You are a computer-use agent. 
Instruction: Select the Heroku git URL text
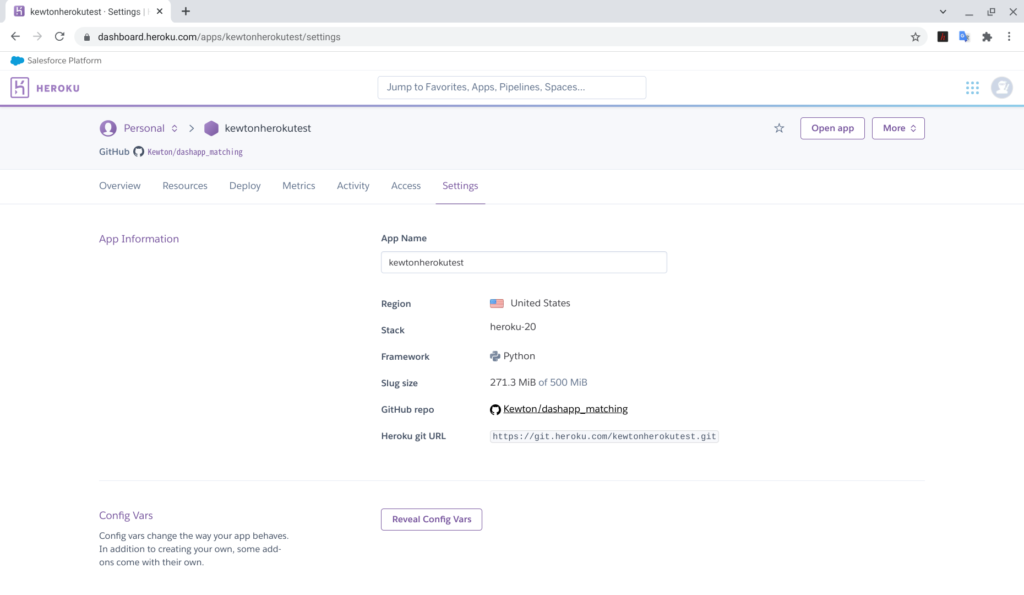(x=604, y=436)
